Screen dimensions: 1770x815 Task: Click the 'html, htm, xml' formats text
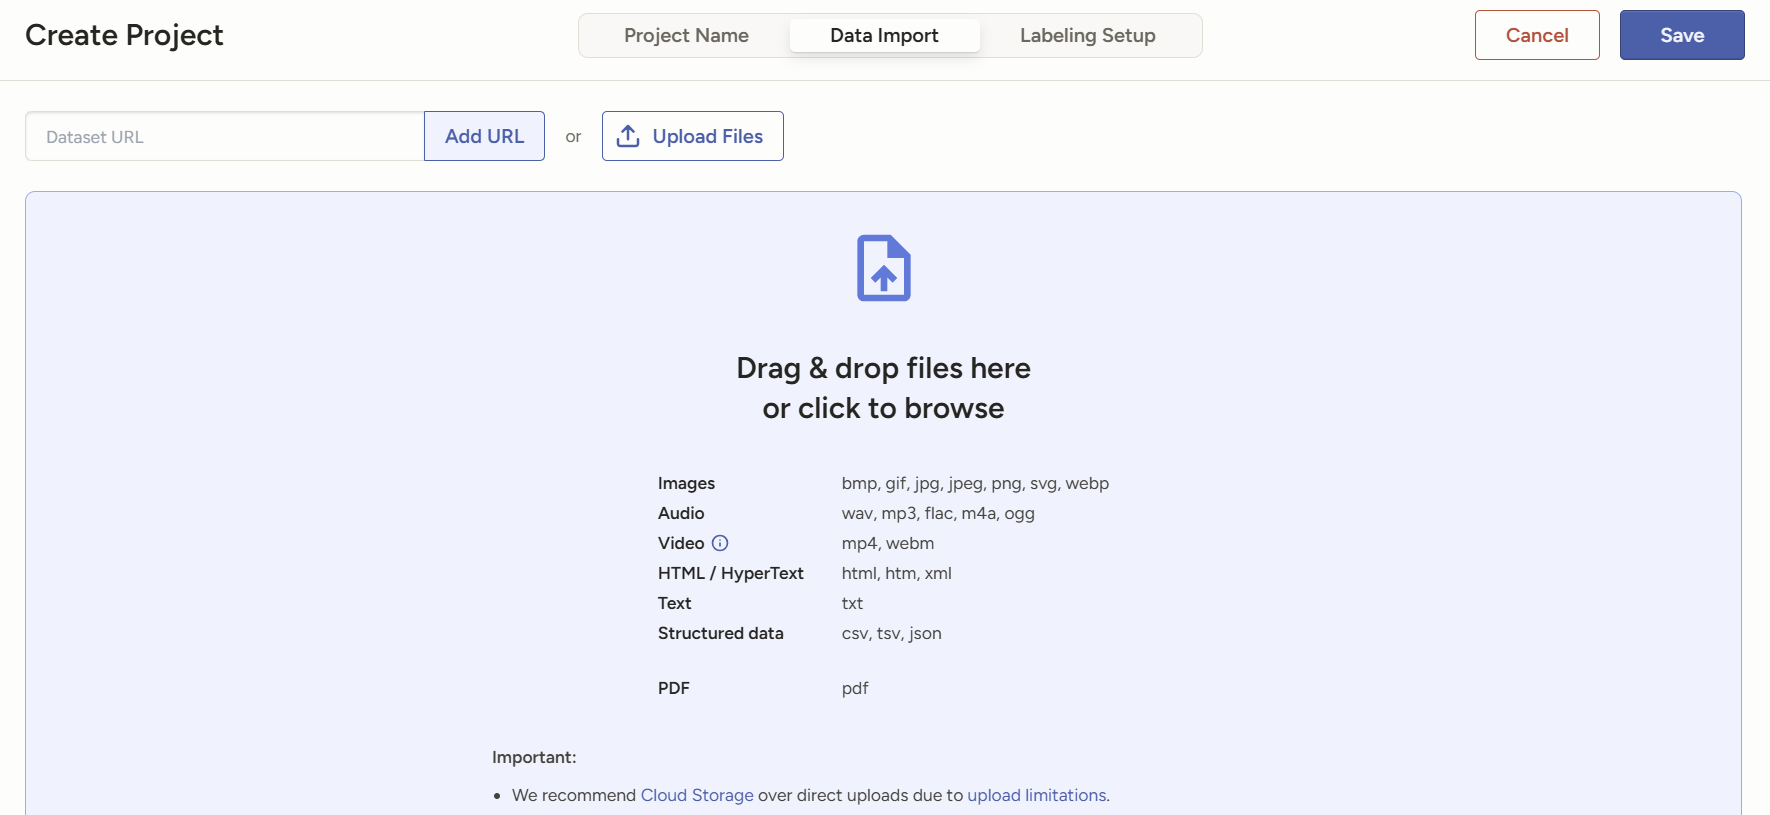[897, 573]
